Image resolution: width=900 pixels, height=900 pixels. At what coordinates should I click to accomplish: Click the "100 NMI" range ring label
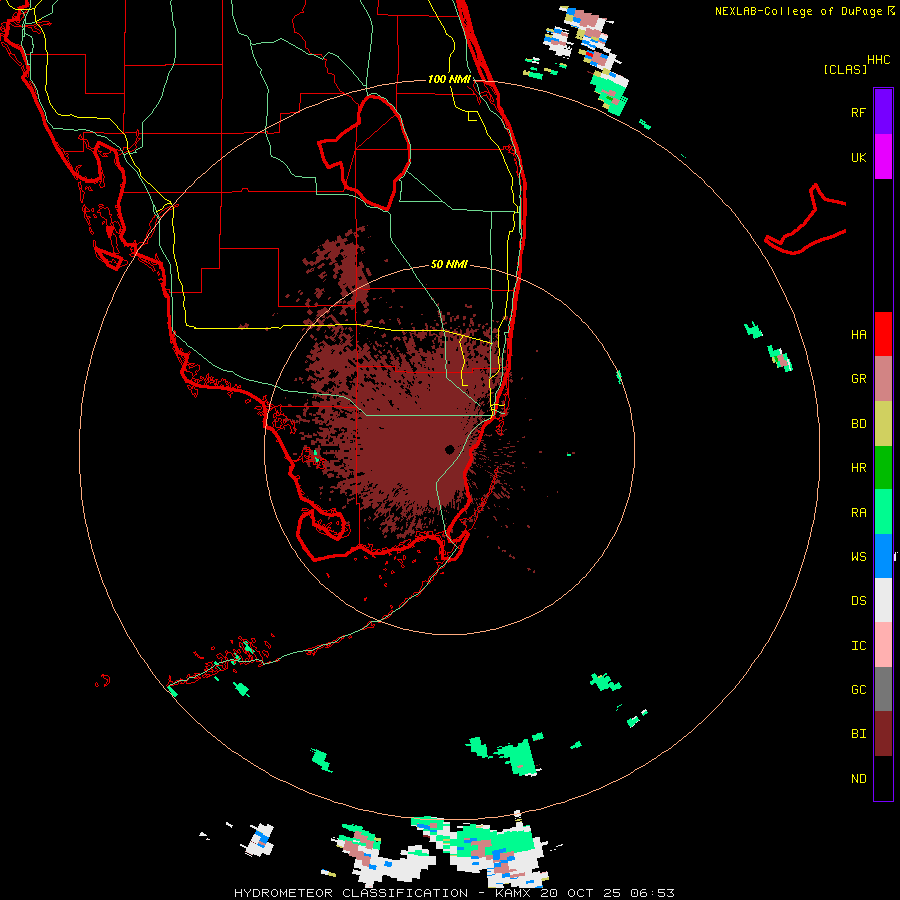pyautogui.click(x=449, y=79)
